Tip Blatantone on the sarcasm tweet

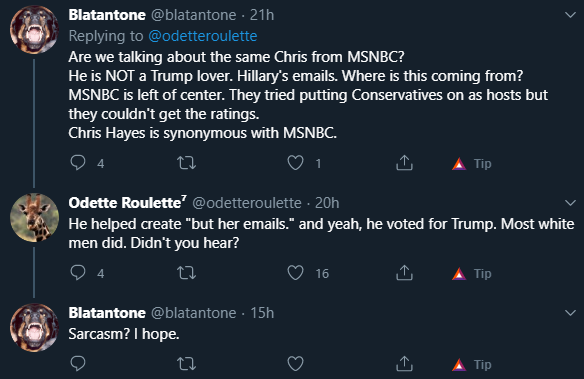coord(472,364)
